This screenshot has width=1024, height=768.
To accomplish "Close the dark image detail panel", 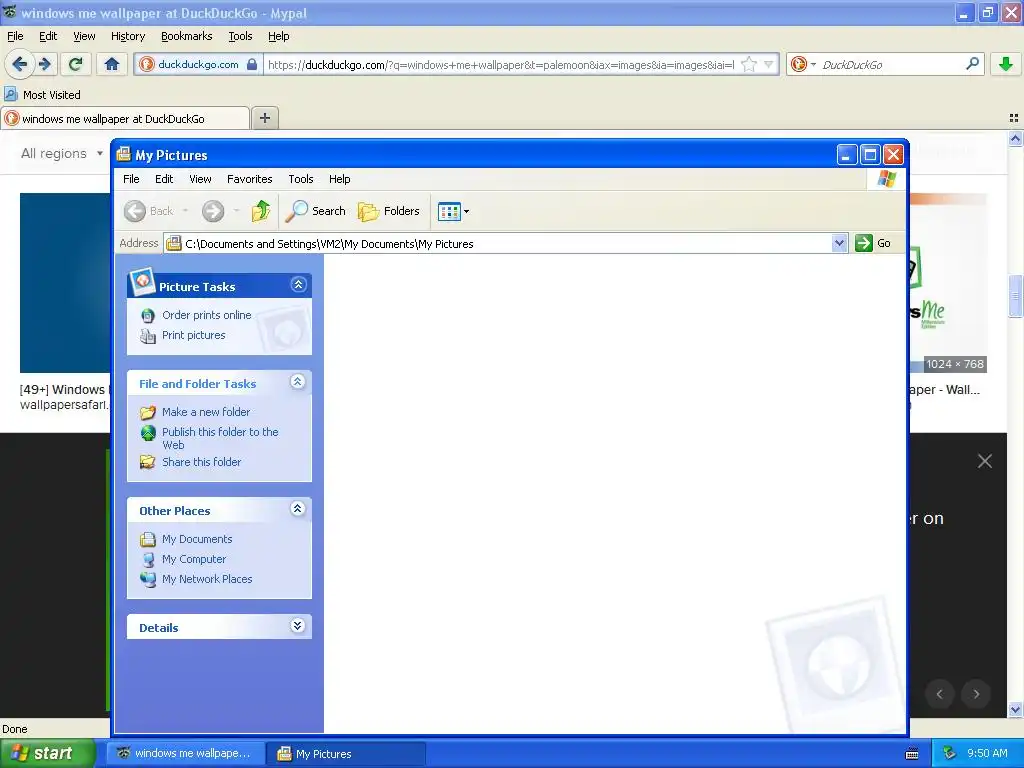I will pos(985,461).
